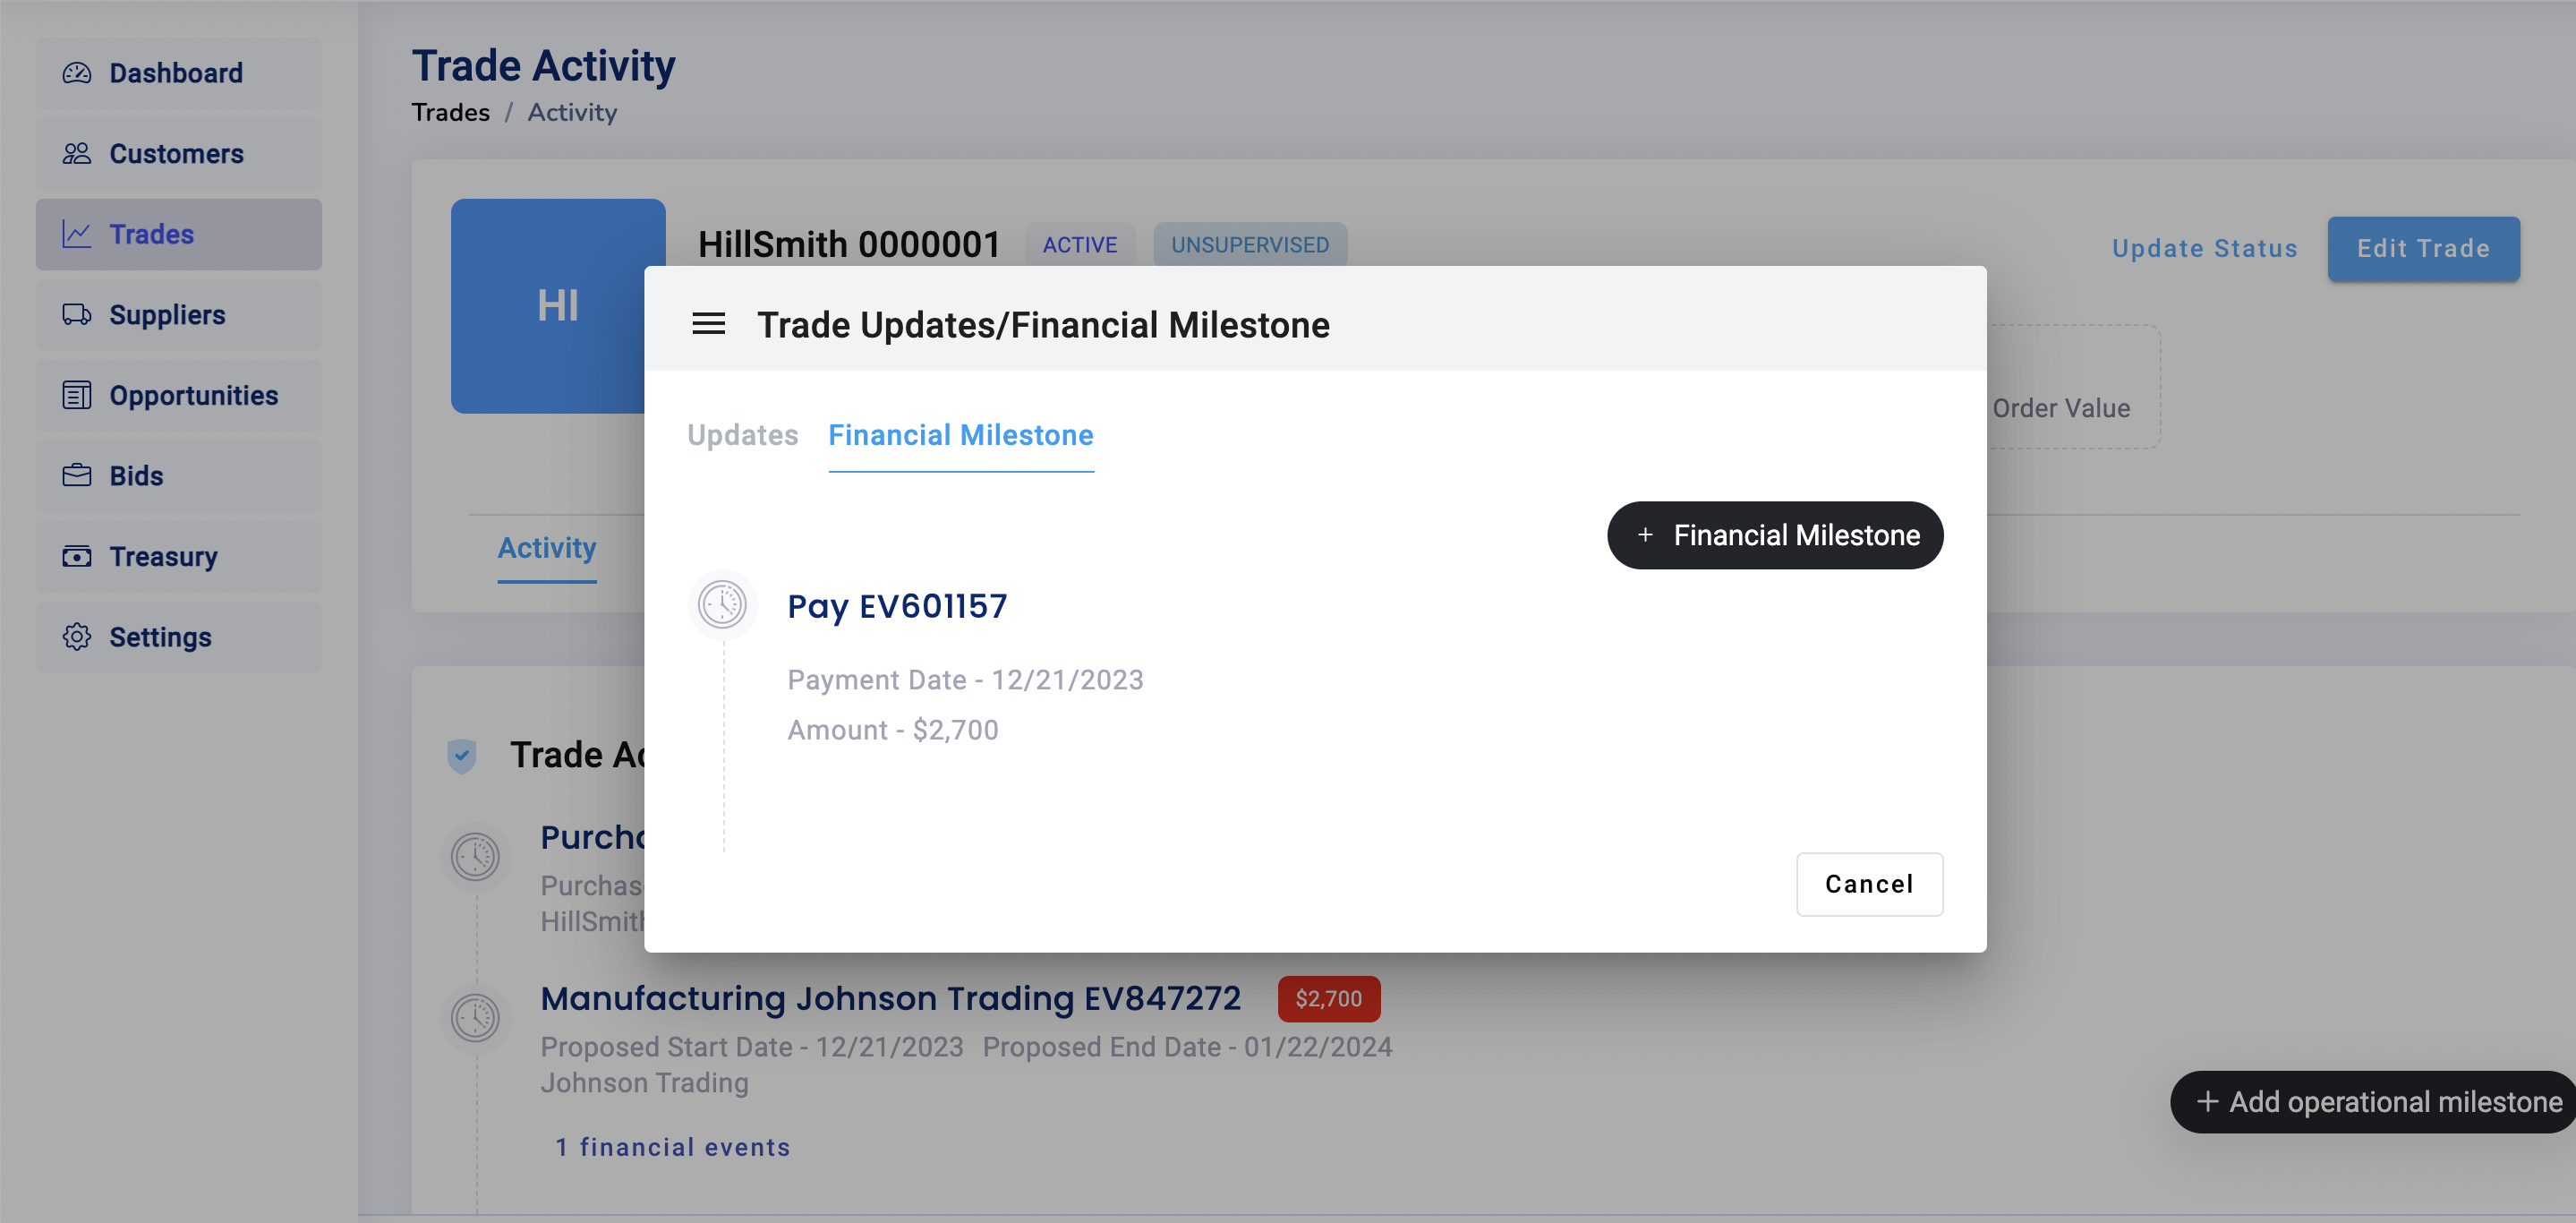Click the clock icon beside Pay EV601157
2576x1223 pixels.
pos(722,605)
